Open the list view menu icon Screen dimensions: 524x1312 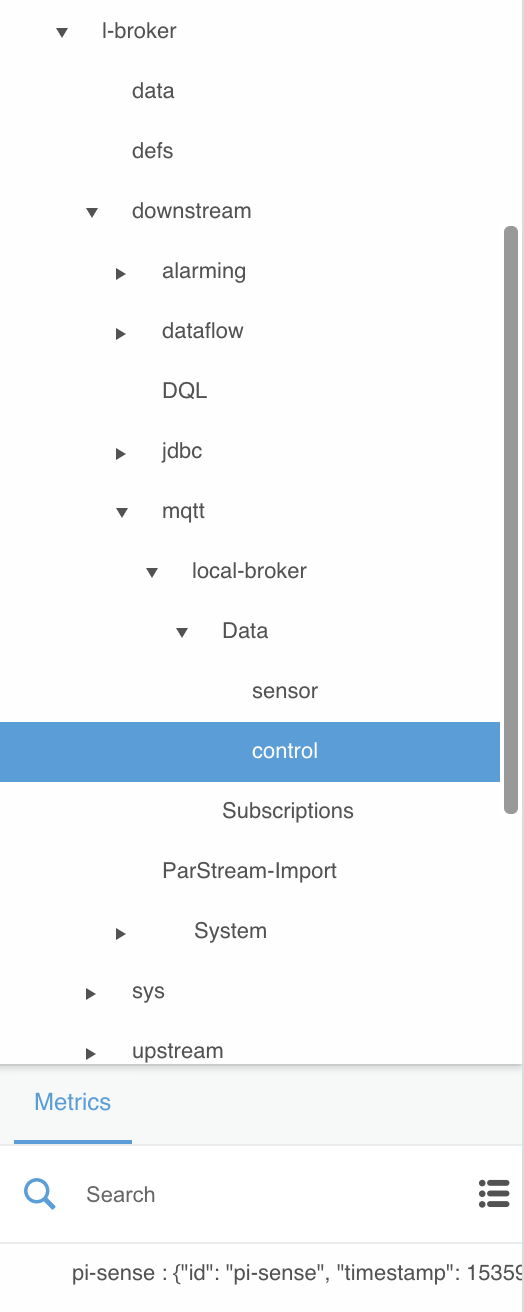[x=494, y=1193]
